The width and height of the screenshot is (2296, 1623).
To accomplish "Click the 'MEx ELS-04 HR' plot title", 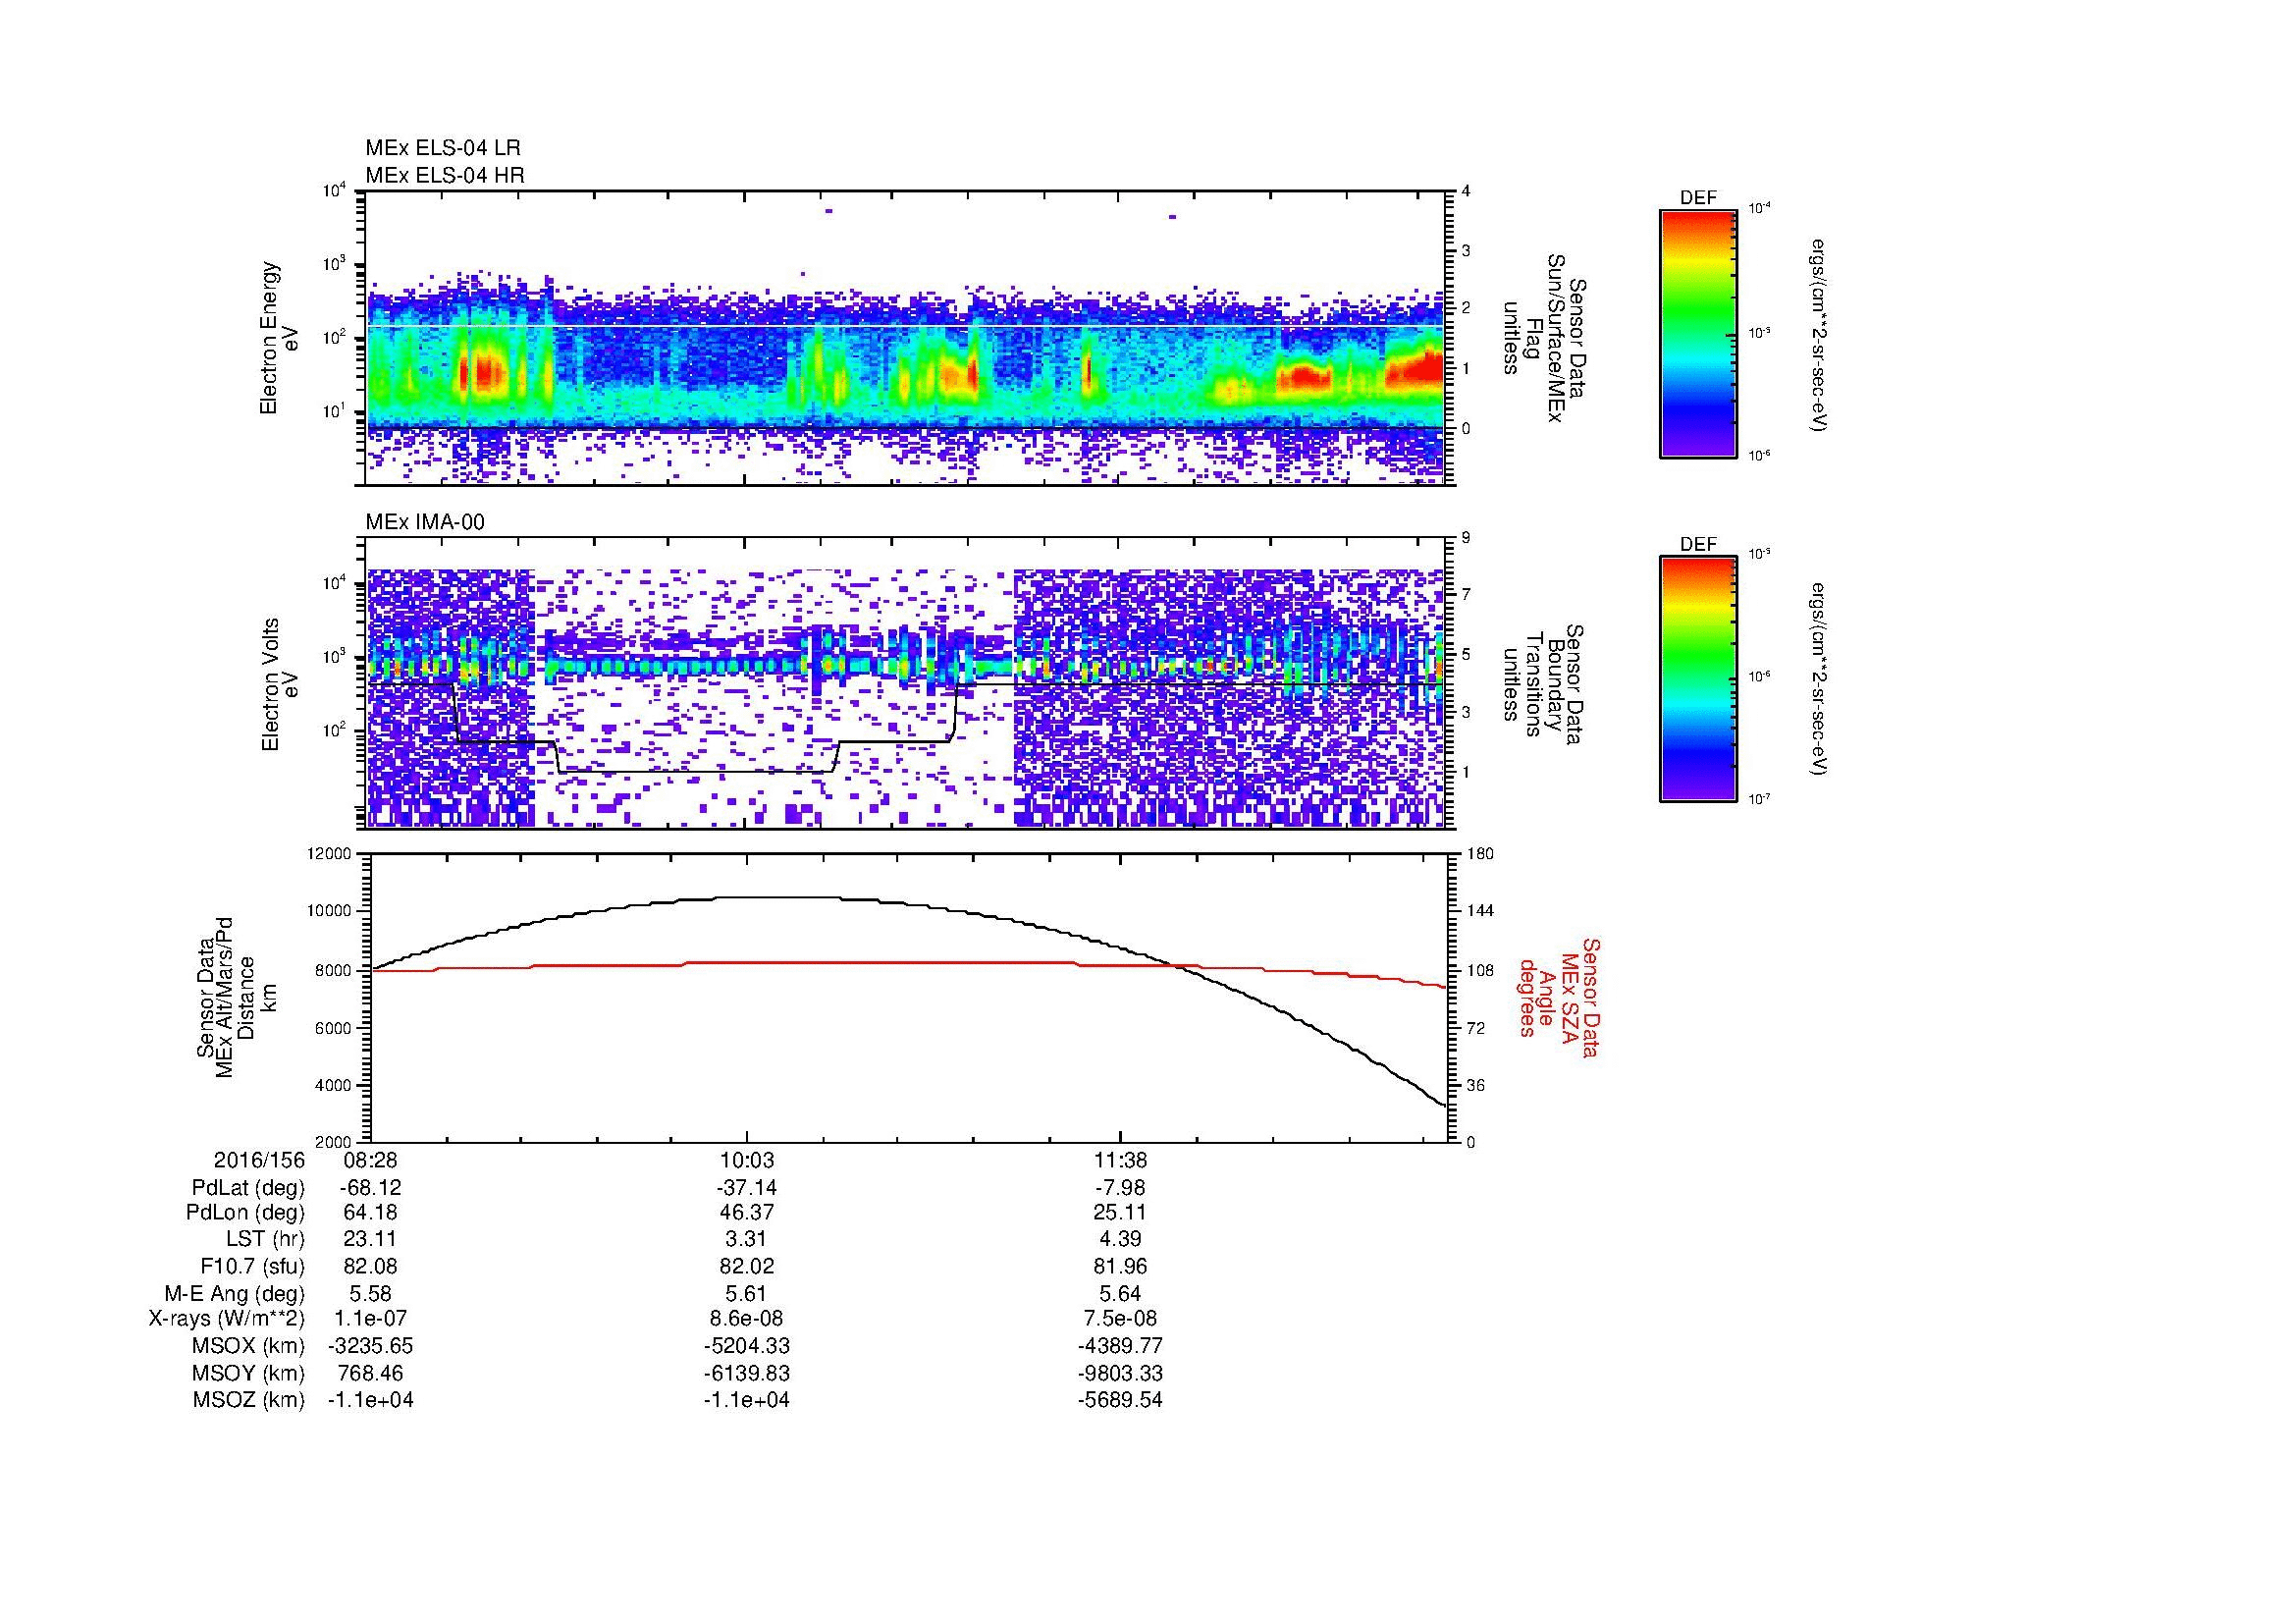I will point(445,175).
